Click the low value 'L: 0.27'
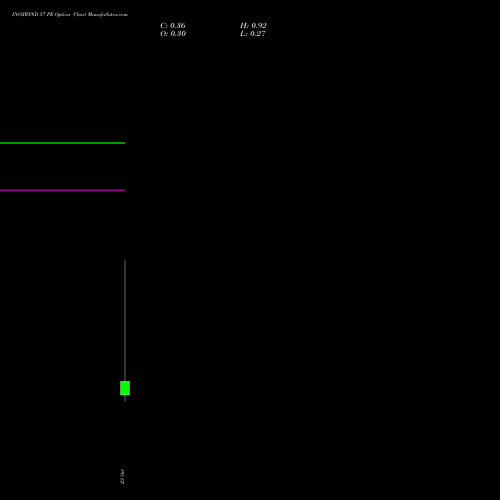 (x=253, y=34)
